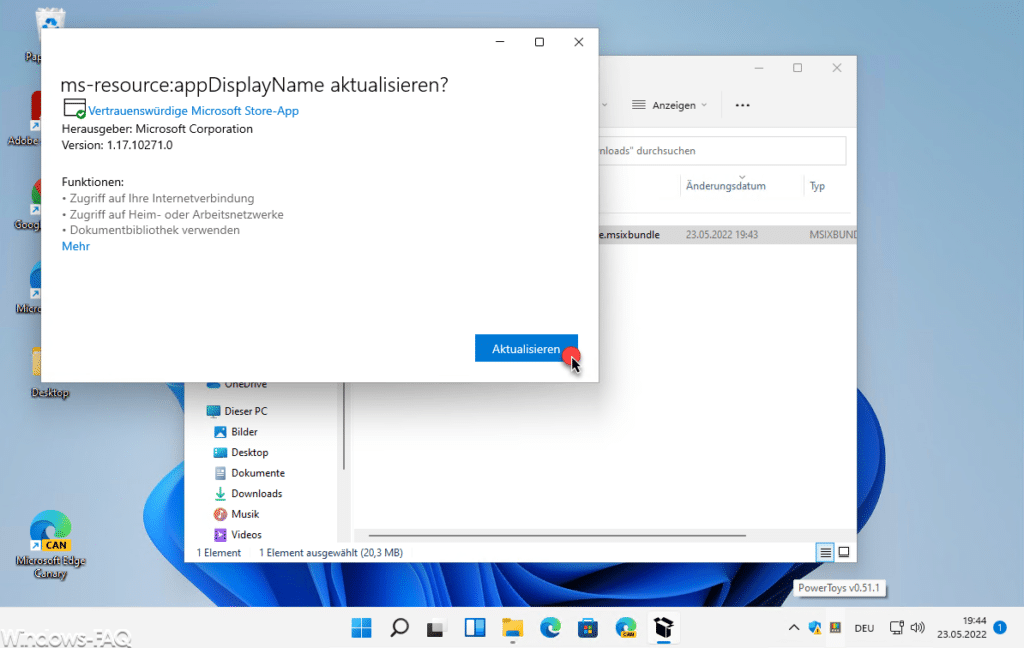Open Bilder folder in sidebar
Screen dimensions: 1024x648
point(244,432)
